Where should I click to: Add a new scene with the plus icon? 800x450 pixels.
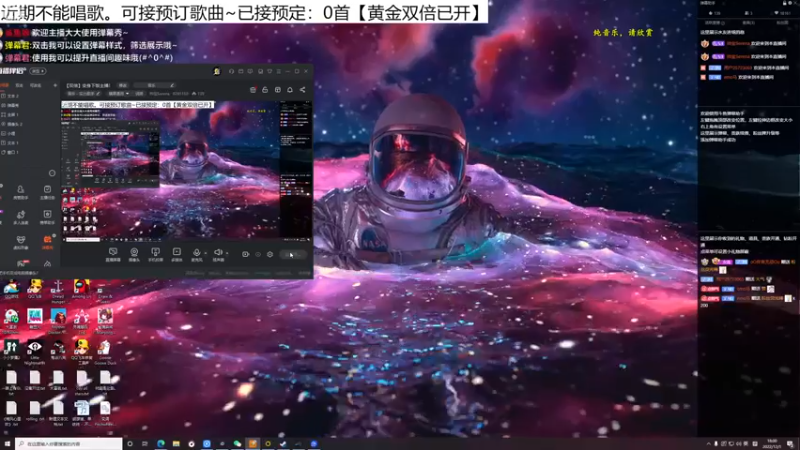pos(55,85)
